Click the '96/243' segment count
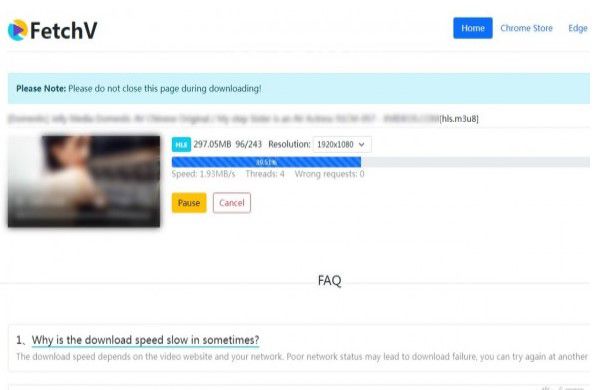Screen dimensions: 599x390 [248, 144]
